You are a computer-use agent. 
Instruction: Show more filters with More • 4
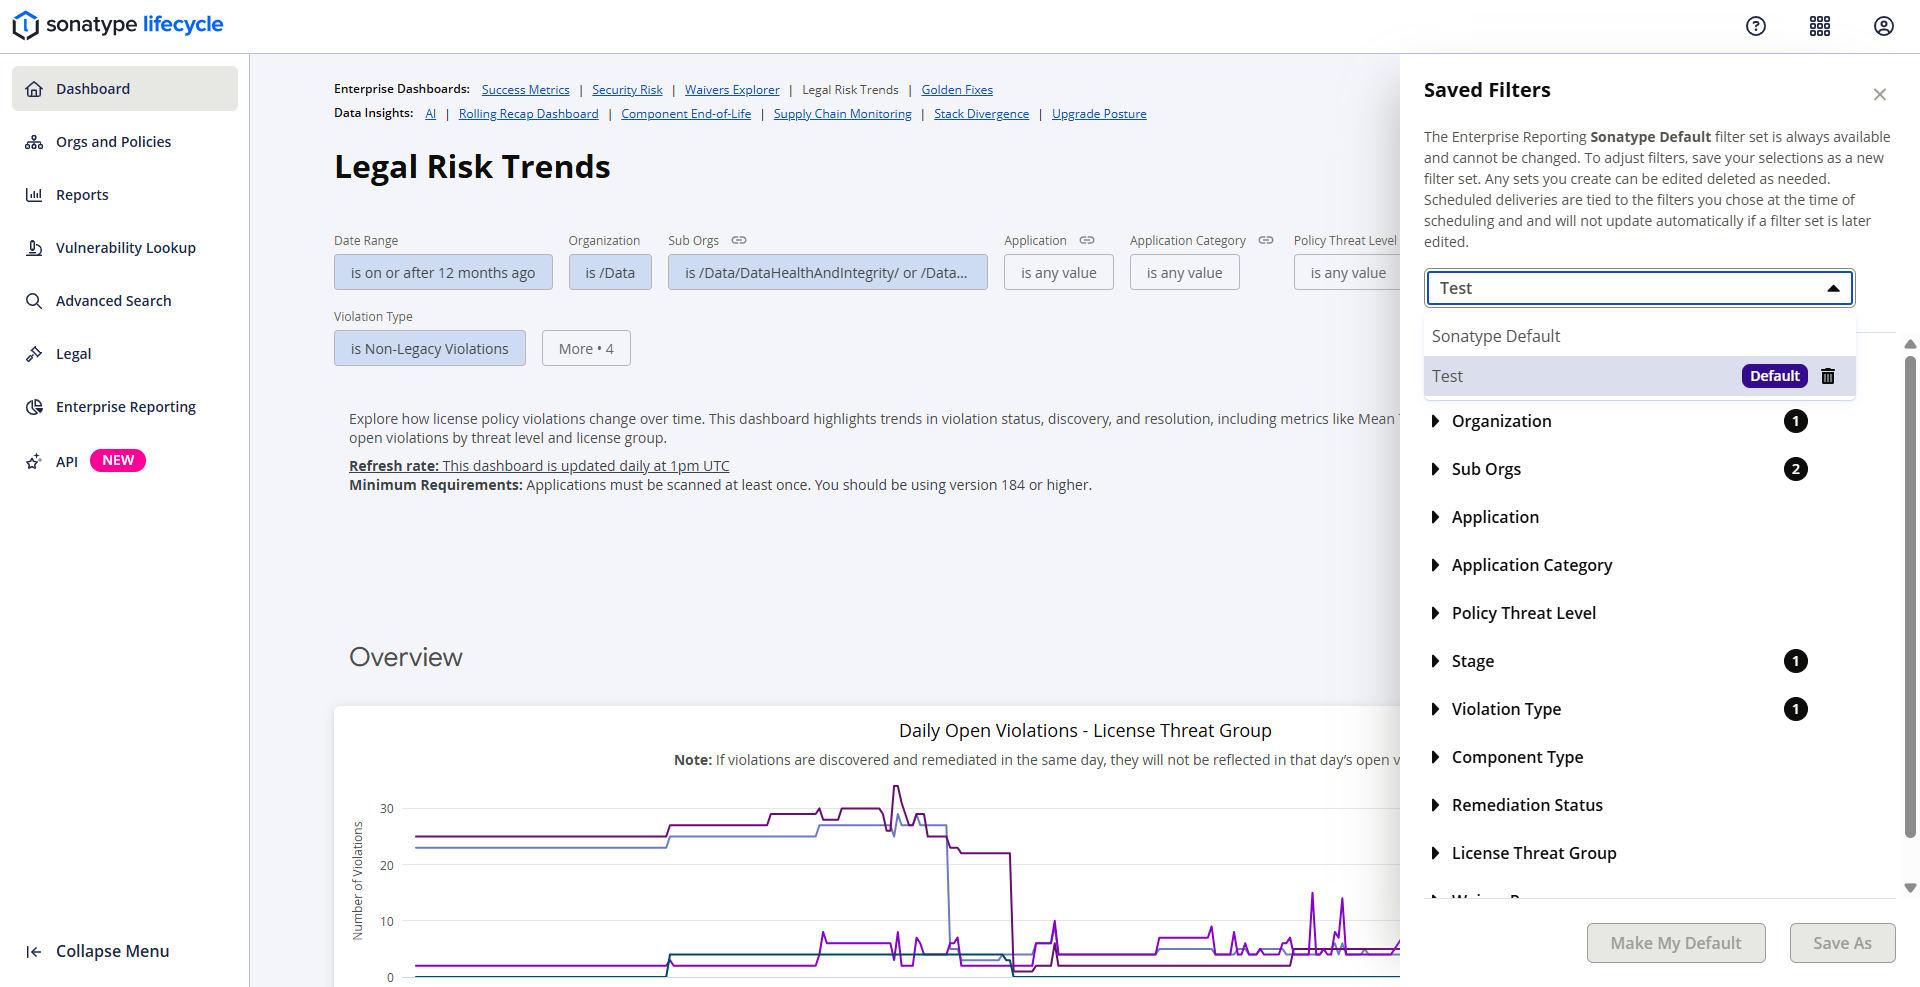(586, 349)
